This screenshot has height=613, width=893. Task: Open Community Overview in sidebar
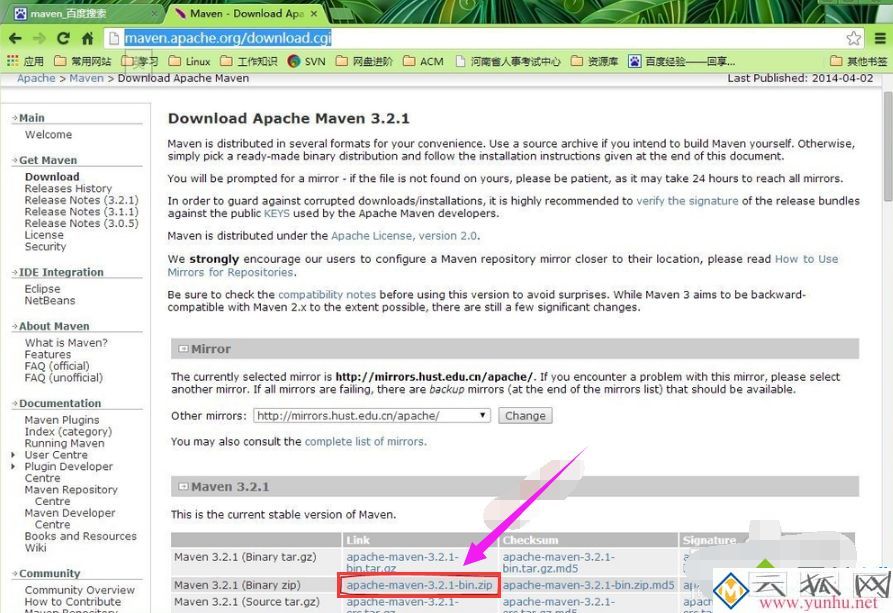pyautogui.click(x=80, y=590)
